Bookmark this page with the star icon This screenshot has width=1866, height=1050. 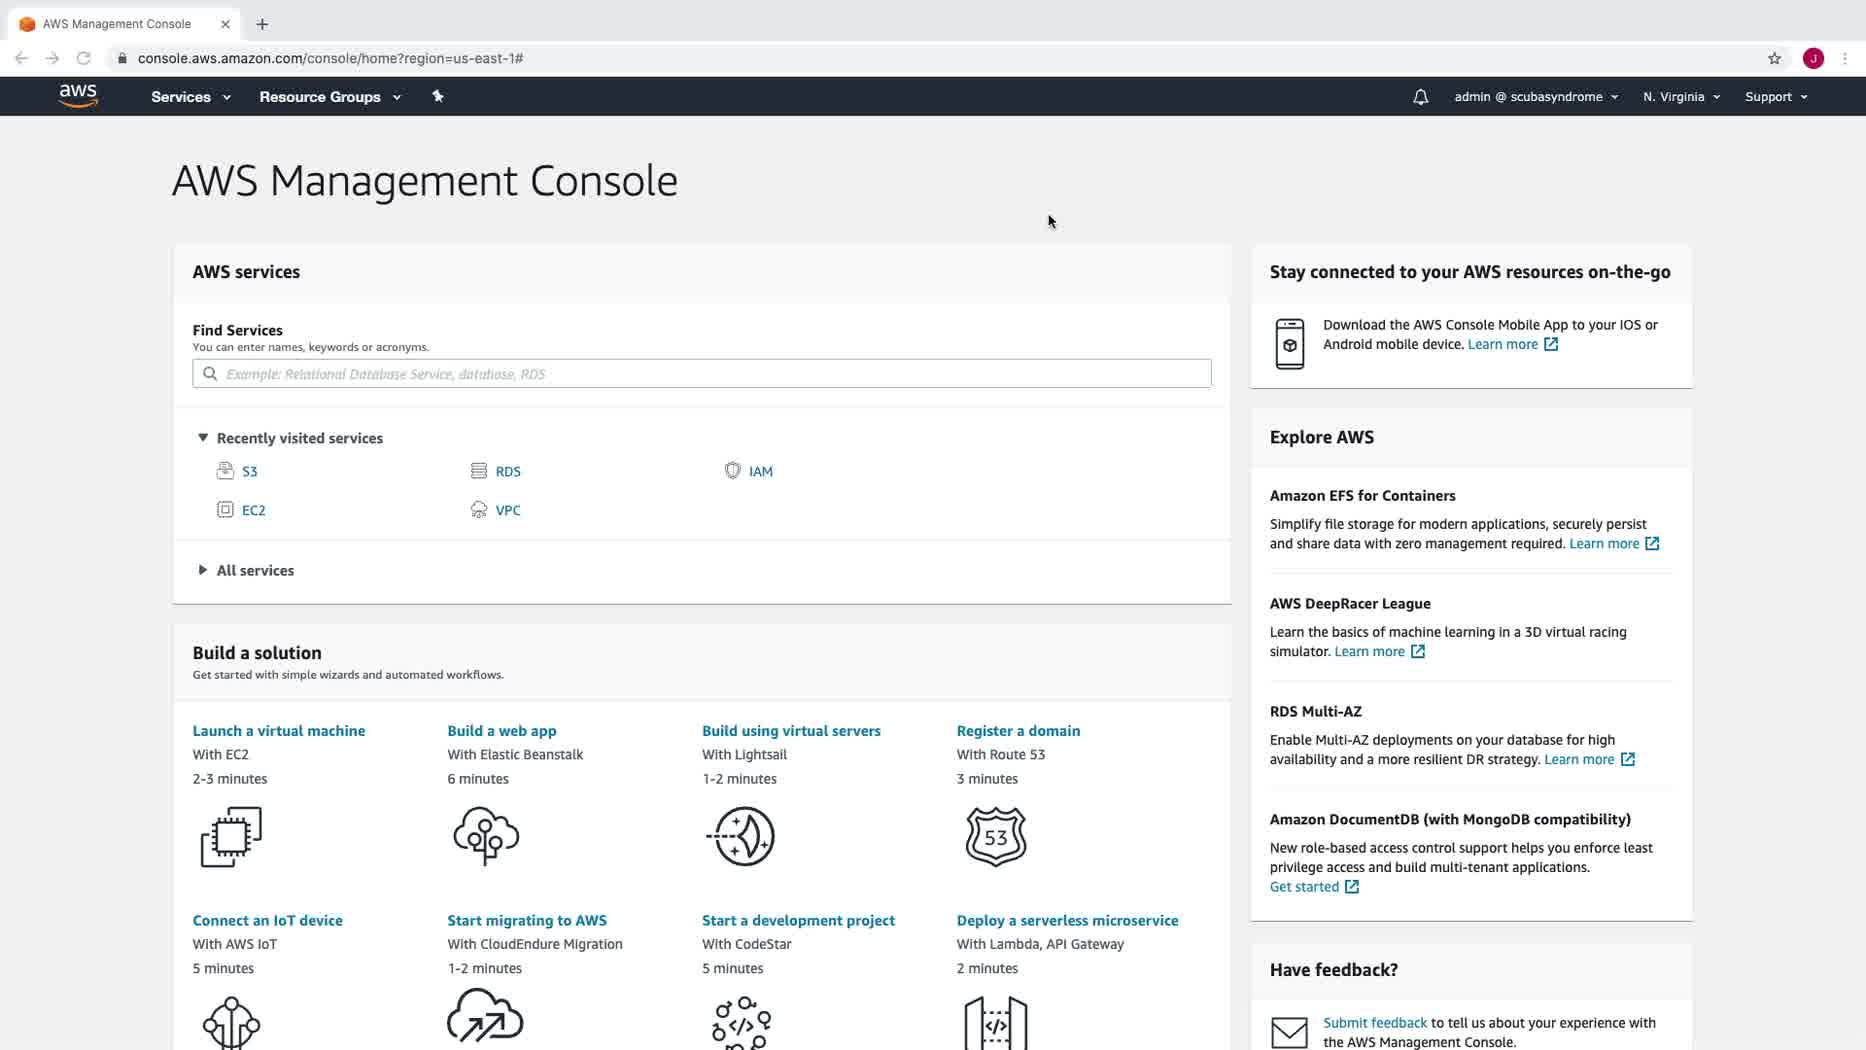[1774, 58]
